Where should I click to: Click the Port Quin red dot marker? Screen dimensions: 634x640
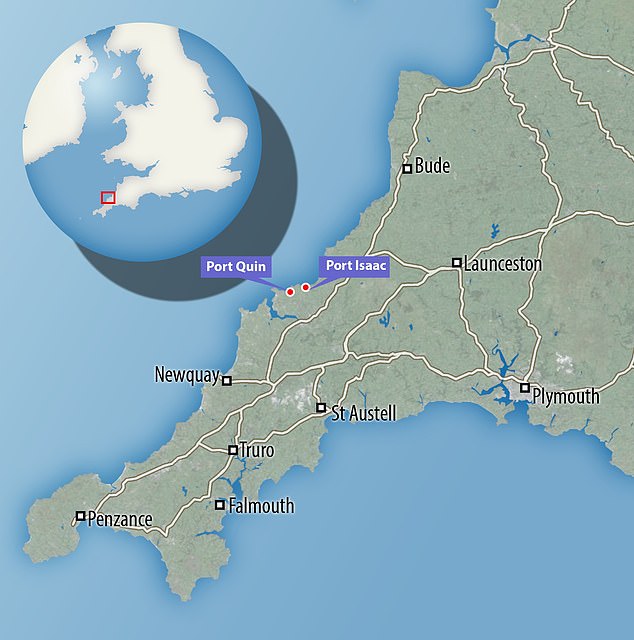pos(290,292)
